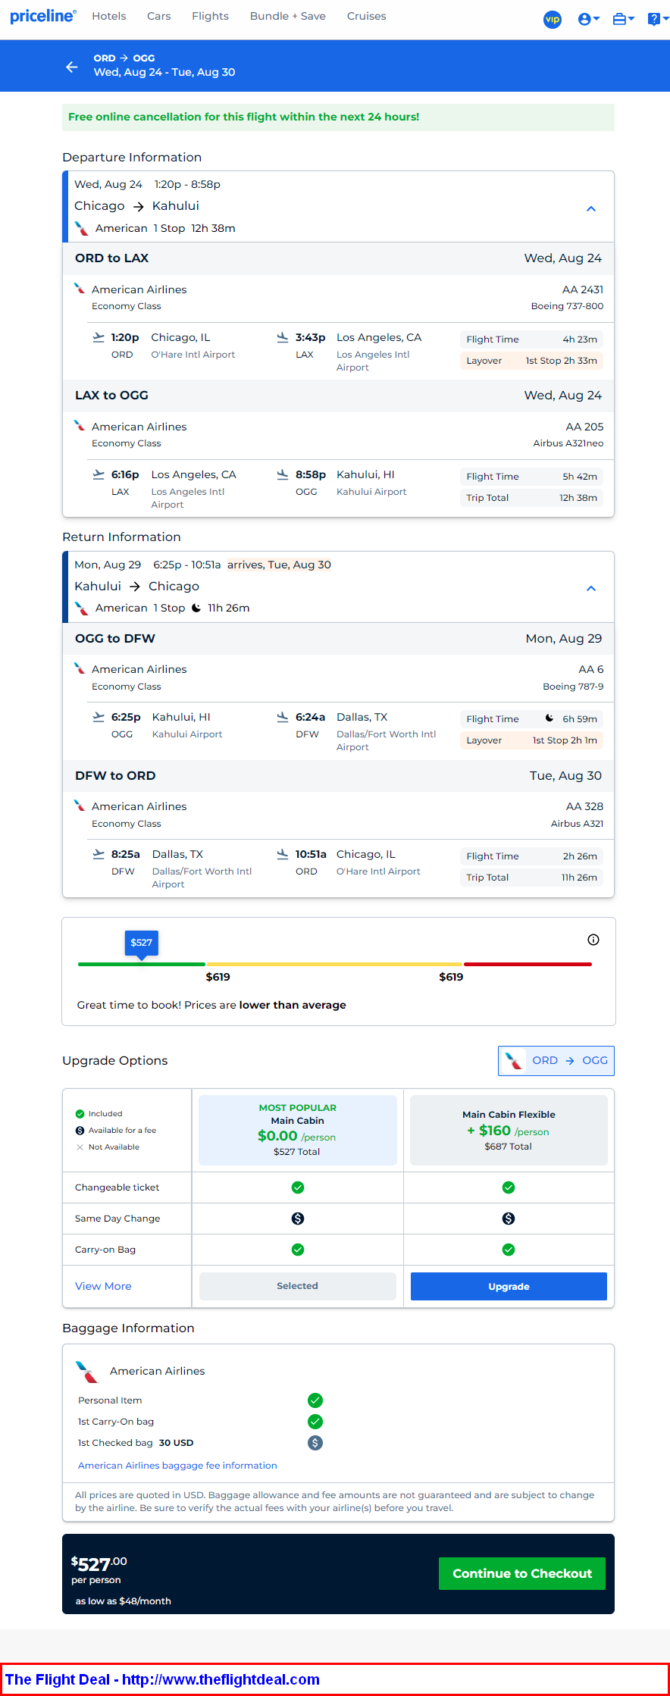Open the trips briefcase dropdown

coord(623,19)
